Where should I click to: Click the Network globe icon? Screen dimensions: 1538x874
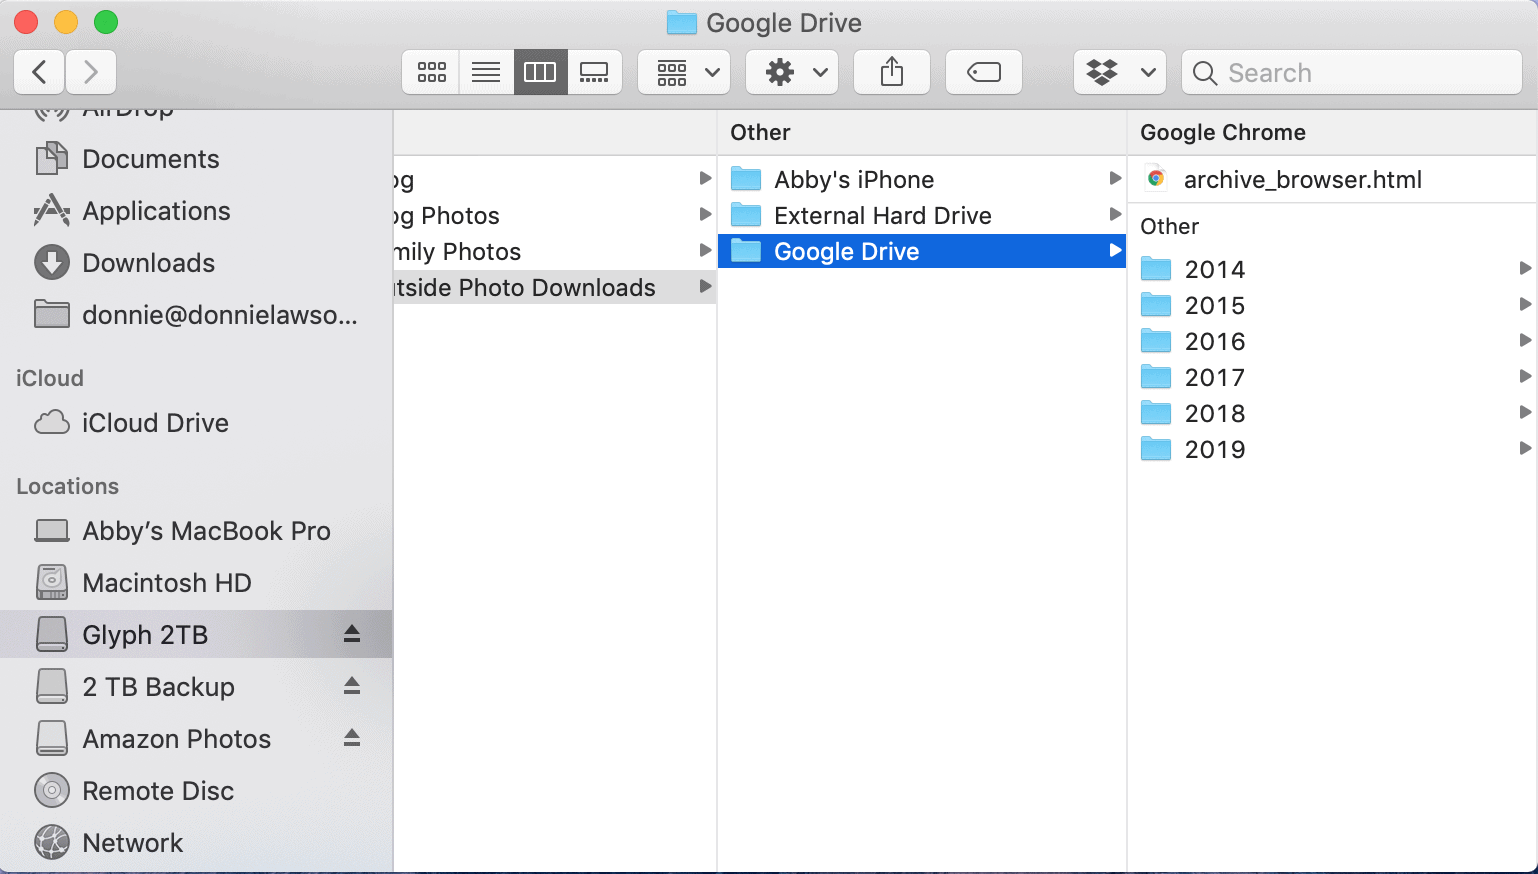pos(52,843)
